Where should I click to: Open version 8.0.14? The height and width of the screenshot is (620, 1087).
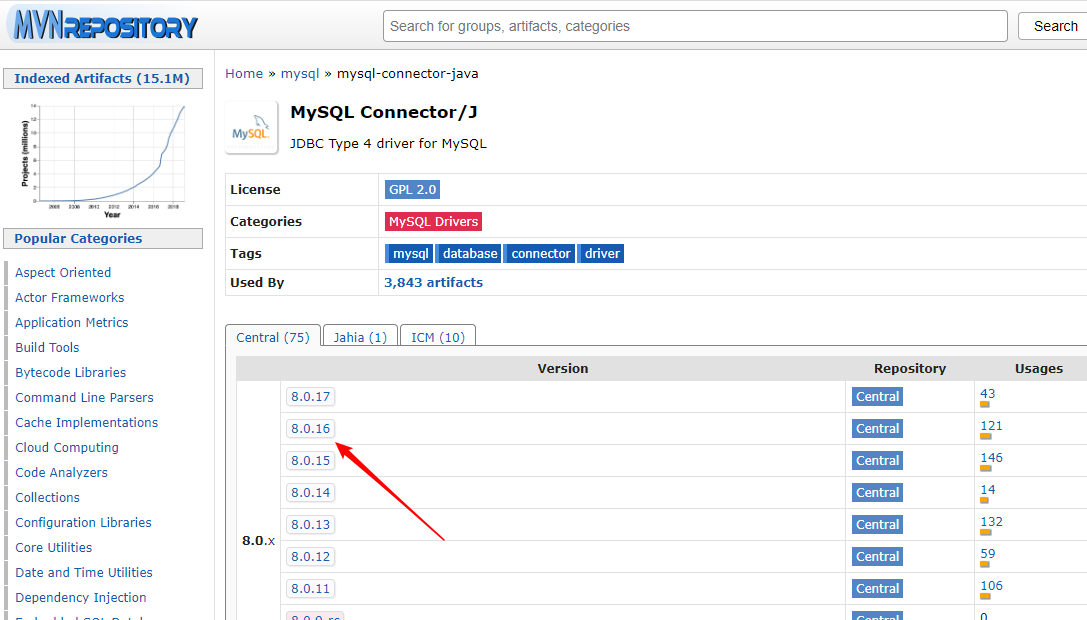(311, 492)
